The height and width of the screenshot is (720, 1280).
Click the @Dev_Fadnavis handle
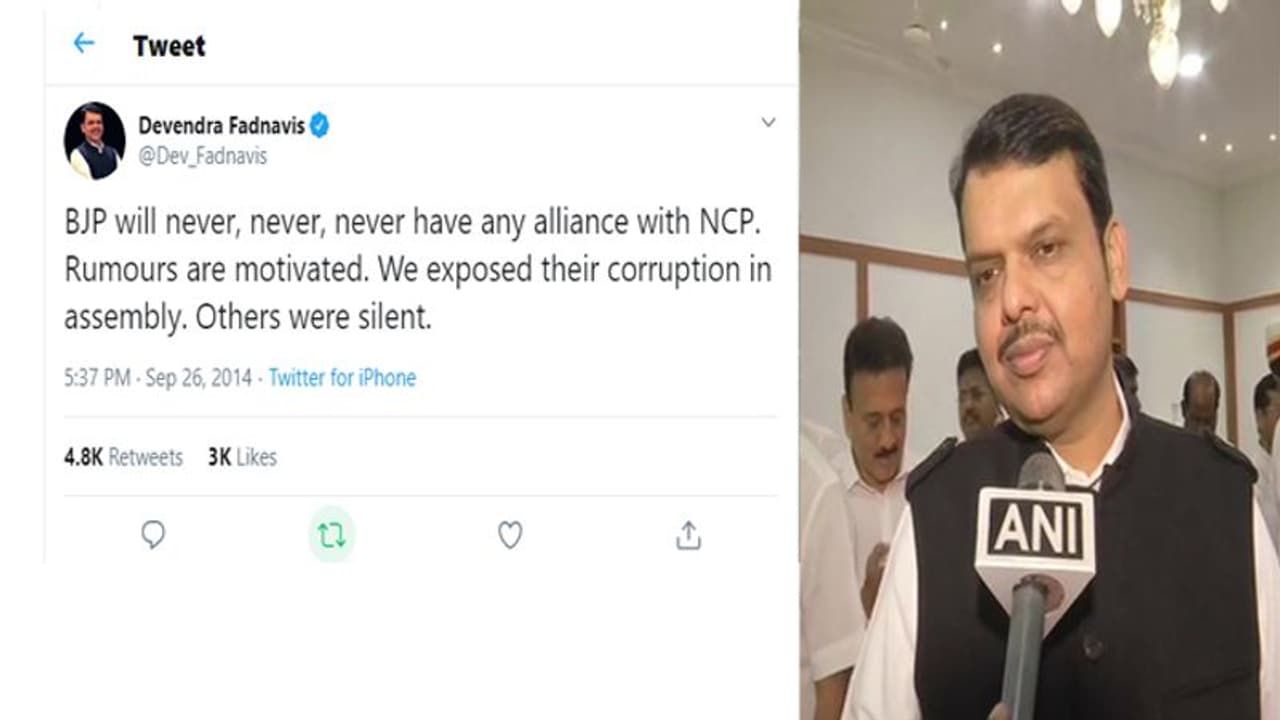tap(203, 157)
